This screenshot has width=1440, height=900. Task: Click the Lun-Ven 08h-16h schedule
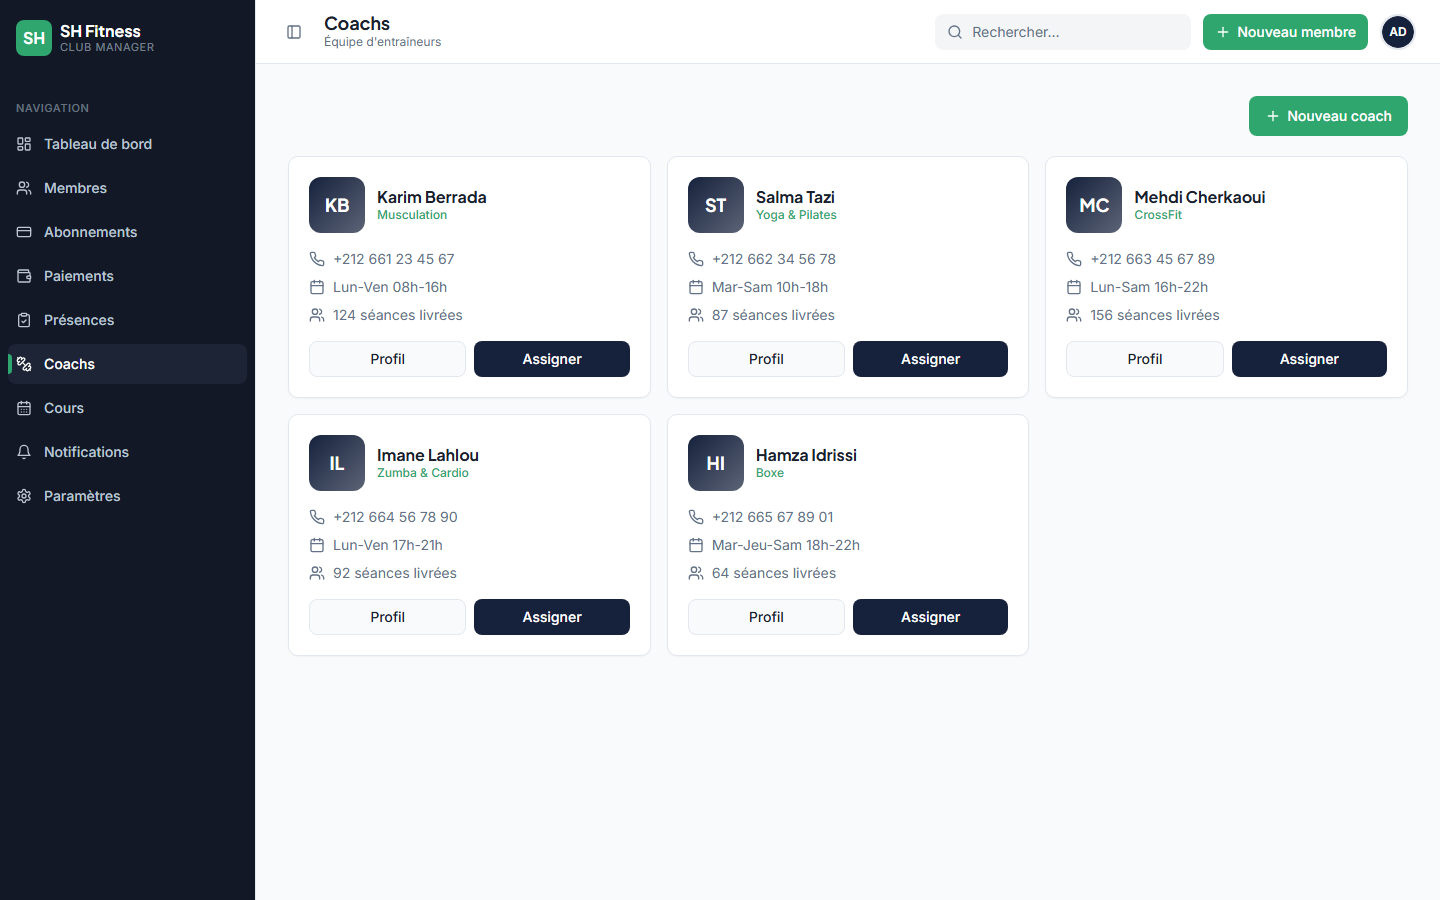pyautogui.click(x=390, y=287)
